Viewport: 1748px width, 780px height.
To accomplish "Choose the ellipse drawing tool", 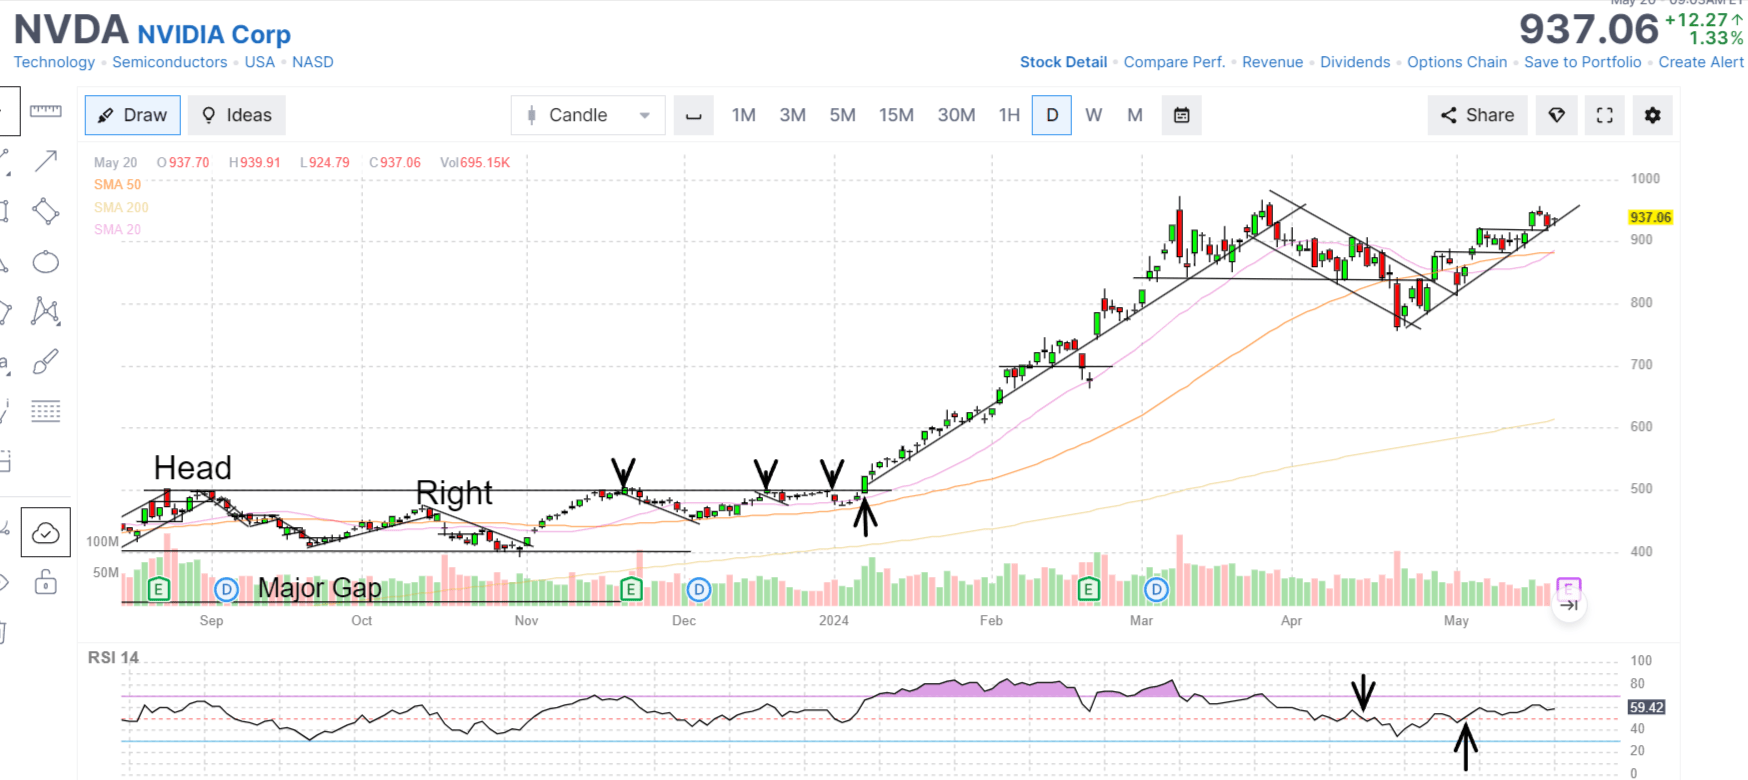I will [x=45, y=262].
